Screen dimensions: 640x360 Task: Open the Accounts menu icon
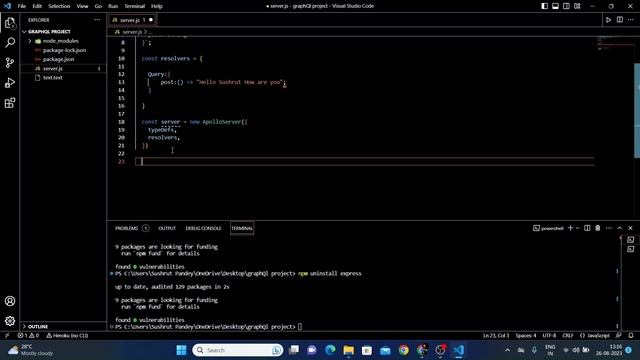point(10,301)
